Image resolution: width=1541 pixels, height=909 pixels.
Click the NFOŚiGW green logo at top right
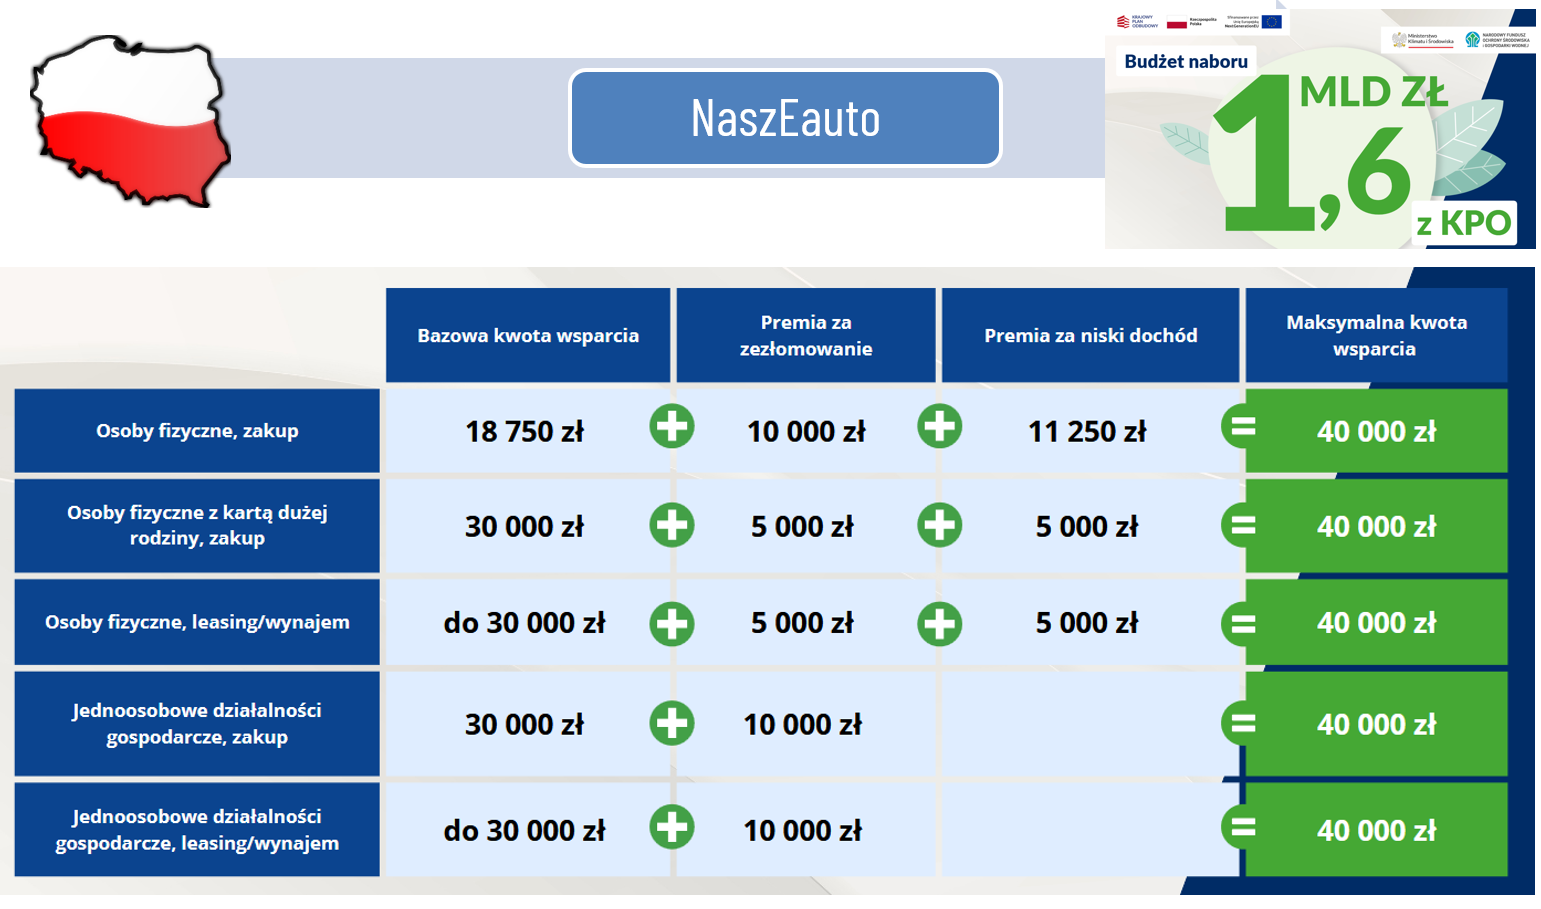[x=1472, y=40]
